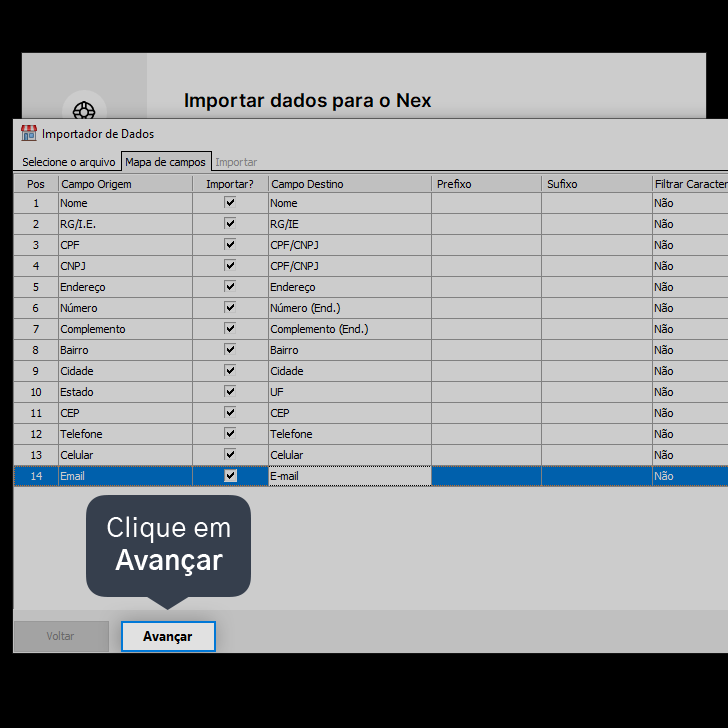Click the Sufixo cell of the Telefone row

(x=597, y=434)
